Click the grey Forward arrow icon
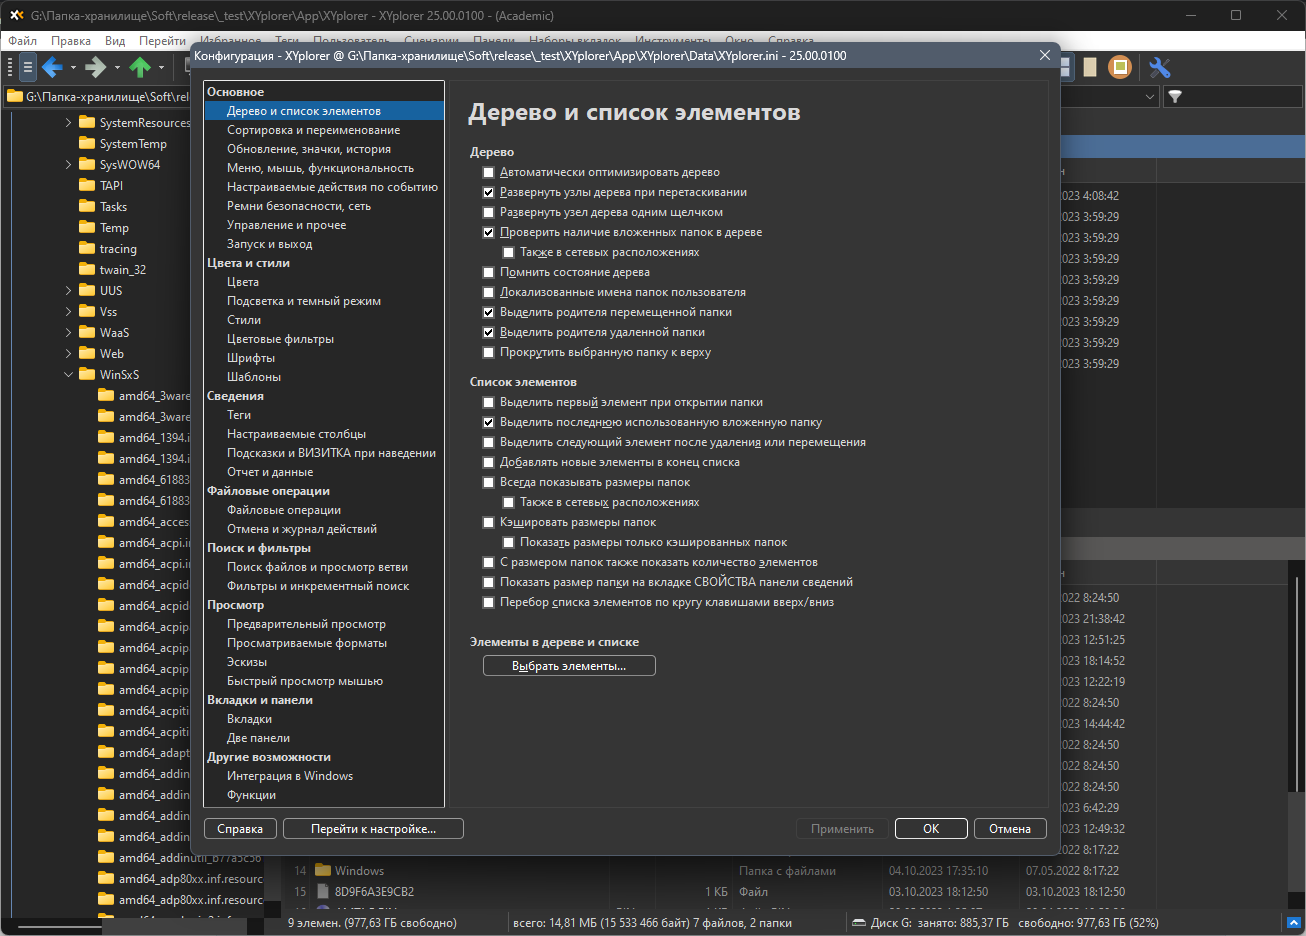Image resolution: width=1306 pixels, height=936 pixels. click(95, 68)
